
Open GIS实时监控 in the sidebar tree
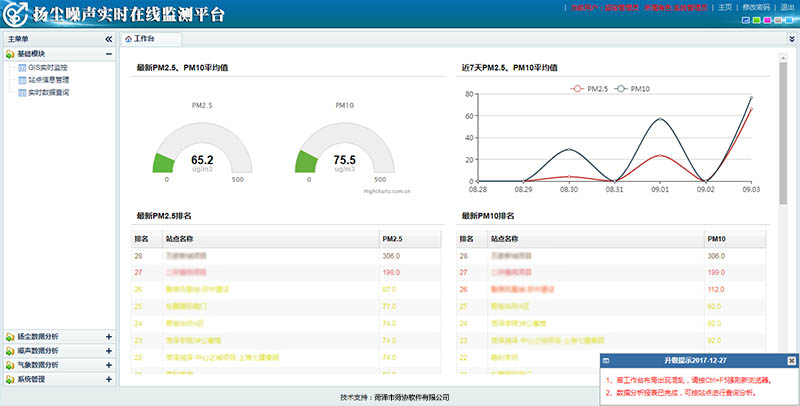(x=46, y=67)
